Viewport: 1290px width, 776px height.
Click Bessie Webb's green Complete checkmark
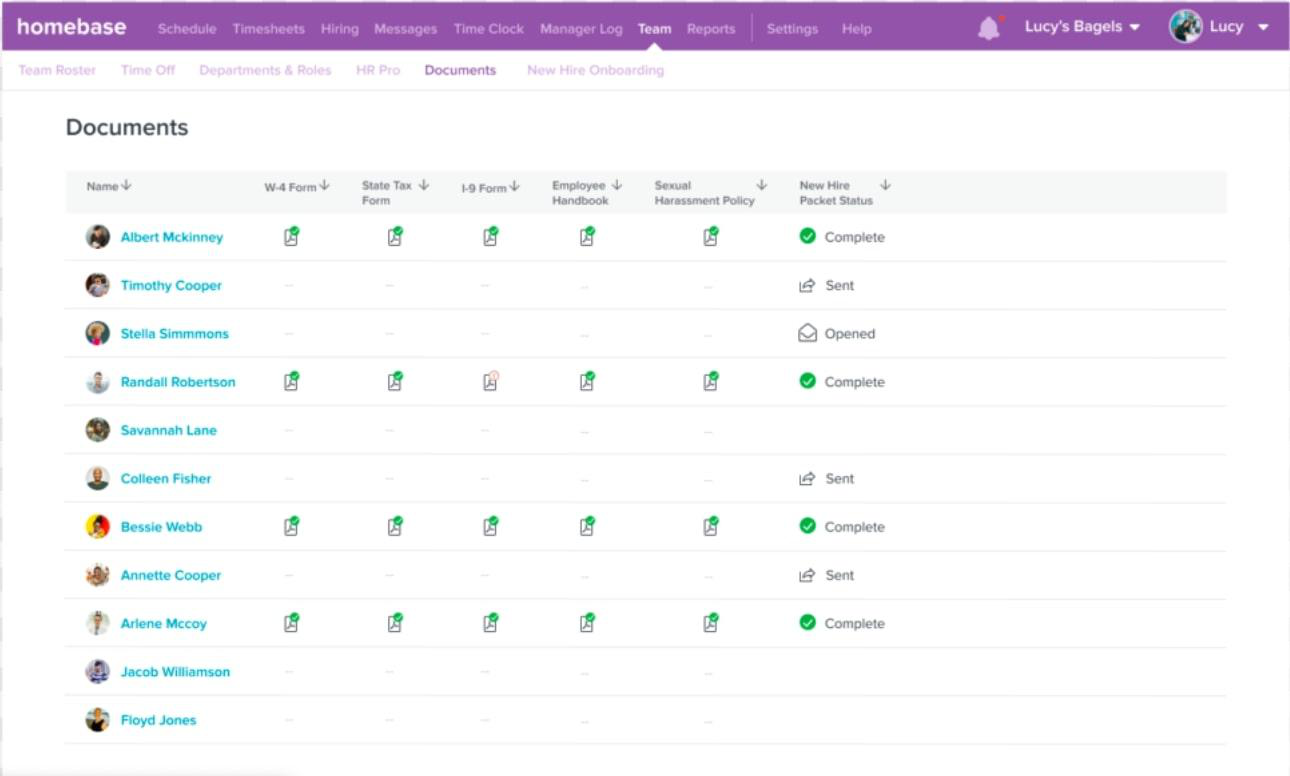(807, 526)
